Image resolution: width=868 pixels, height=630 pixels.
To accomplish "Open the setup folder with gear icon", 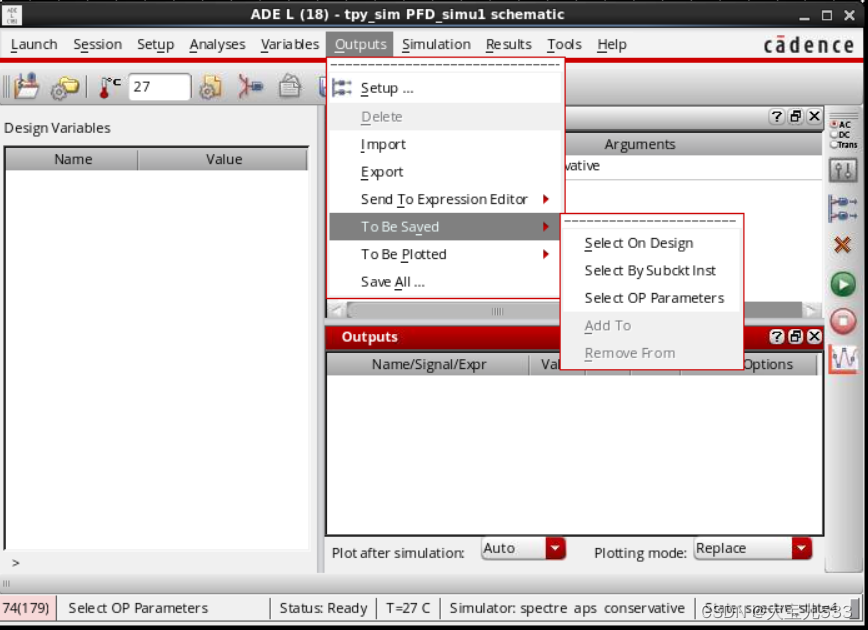I will (x=65, y=88).
